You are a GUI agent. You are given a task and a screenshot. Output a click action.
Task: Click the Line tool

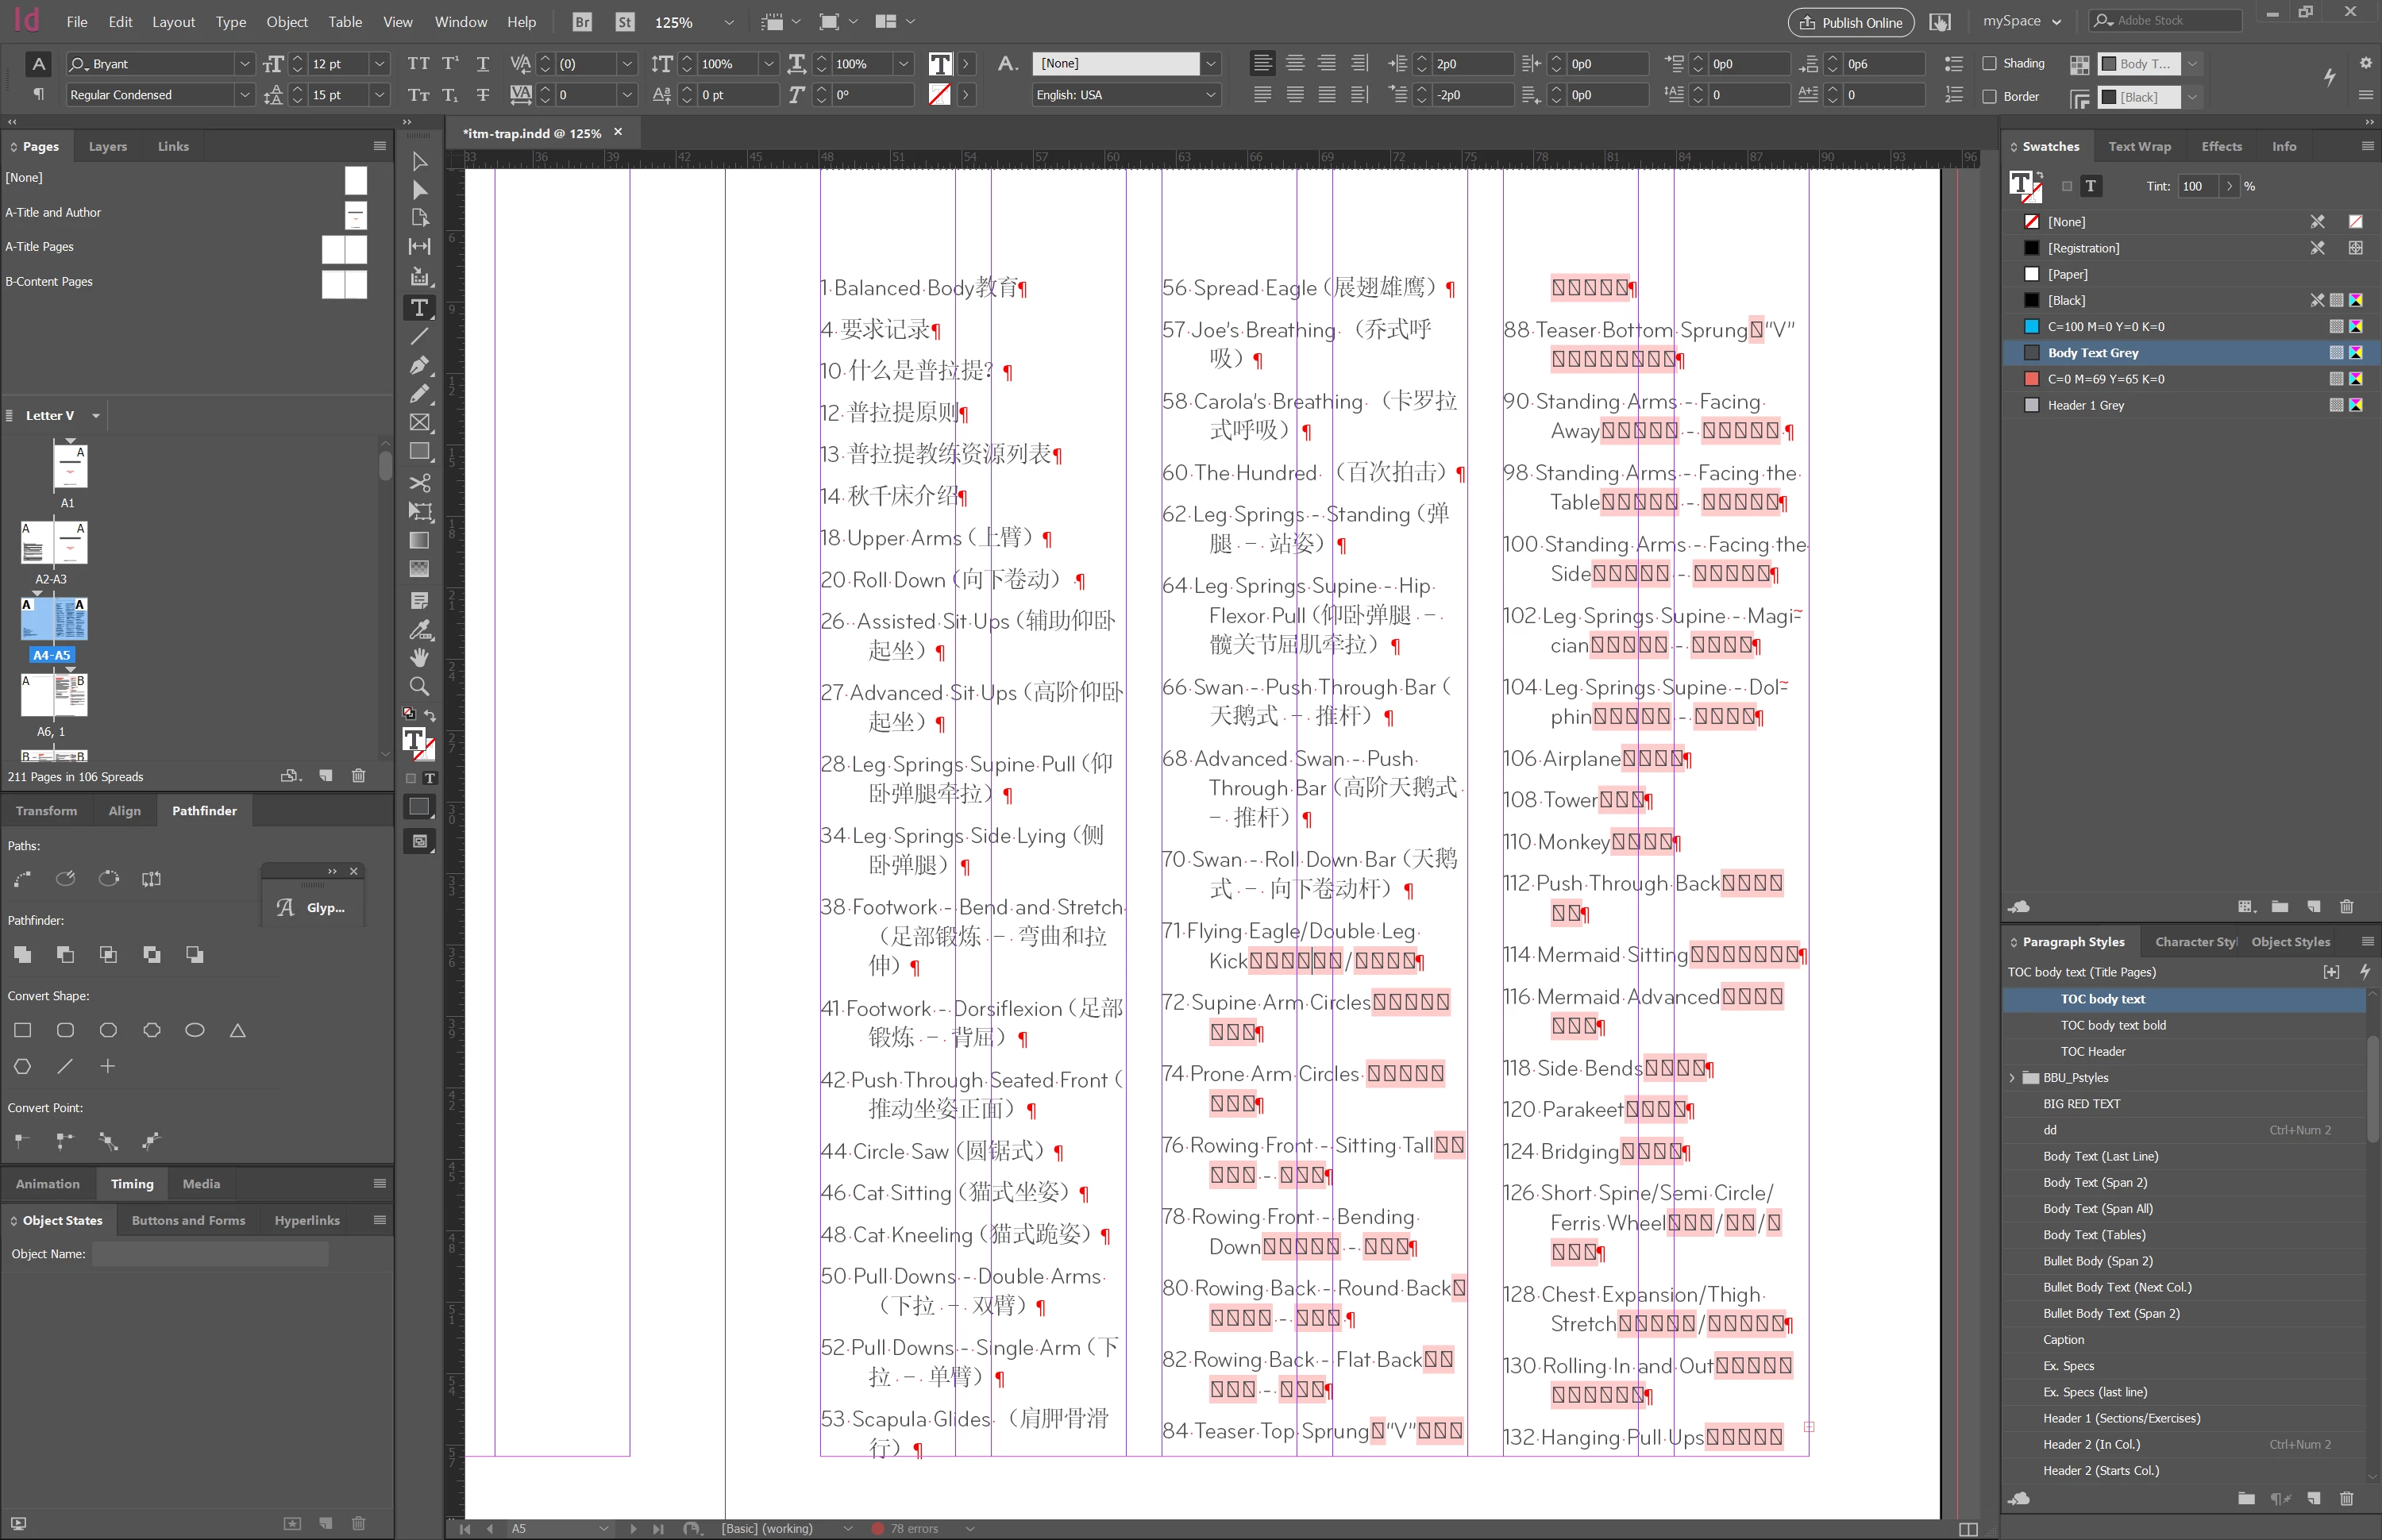(420, 337)
